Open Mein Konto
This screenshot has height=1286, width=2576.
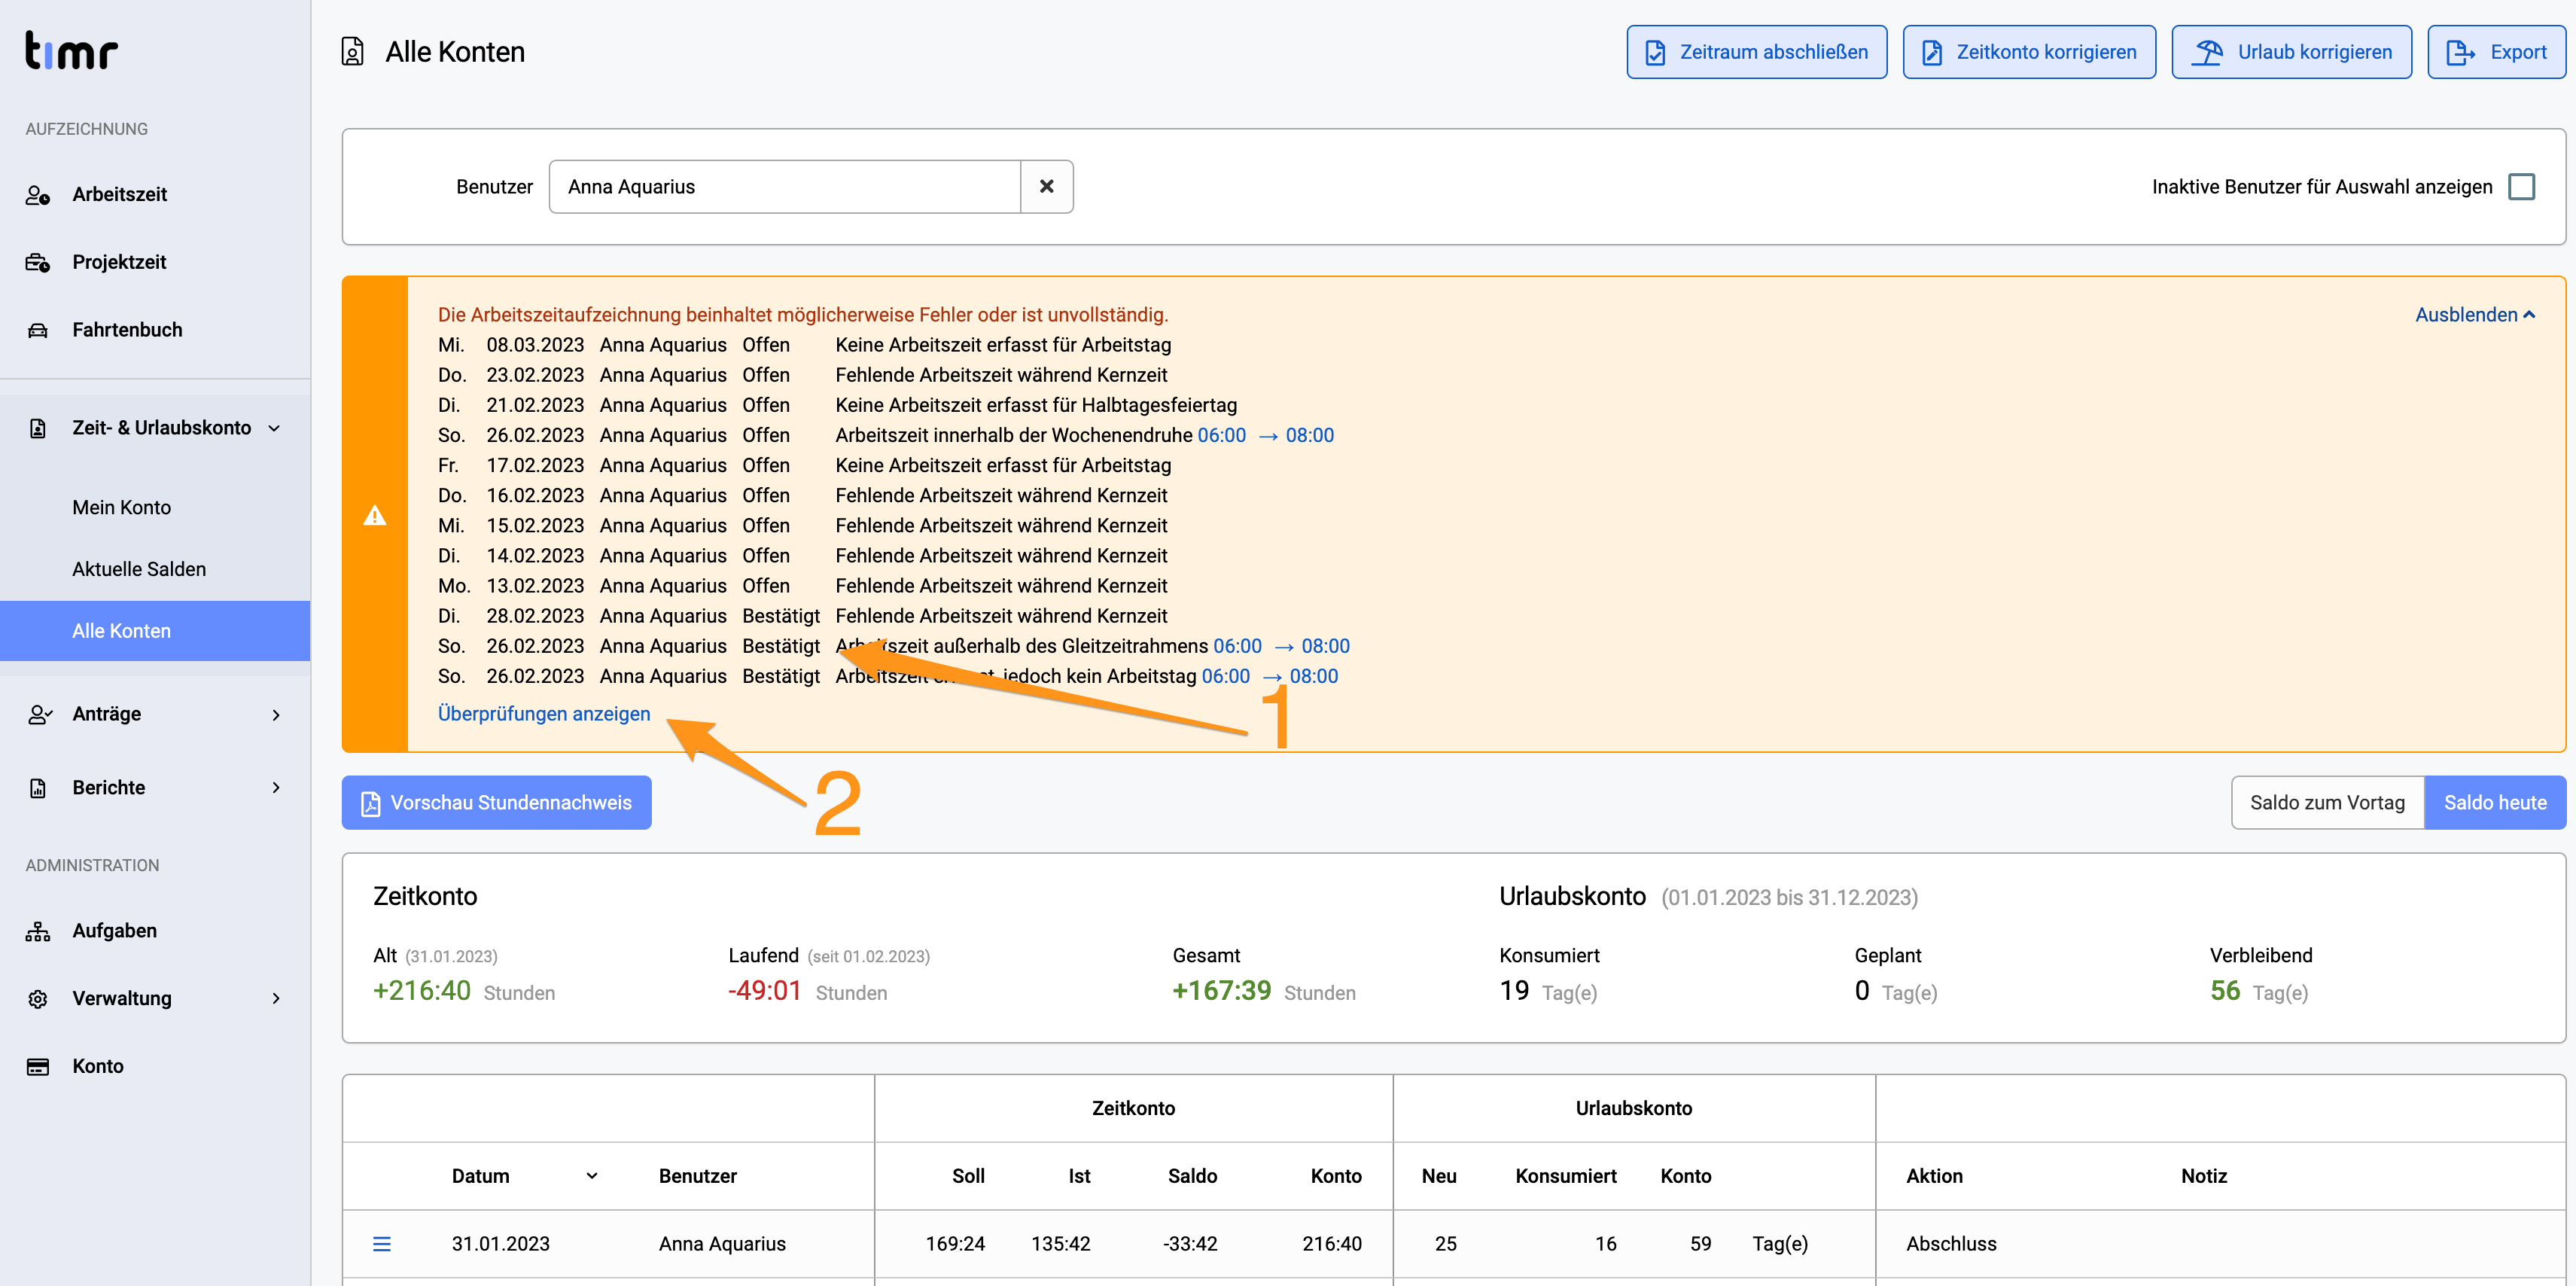pos(122,507)
